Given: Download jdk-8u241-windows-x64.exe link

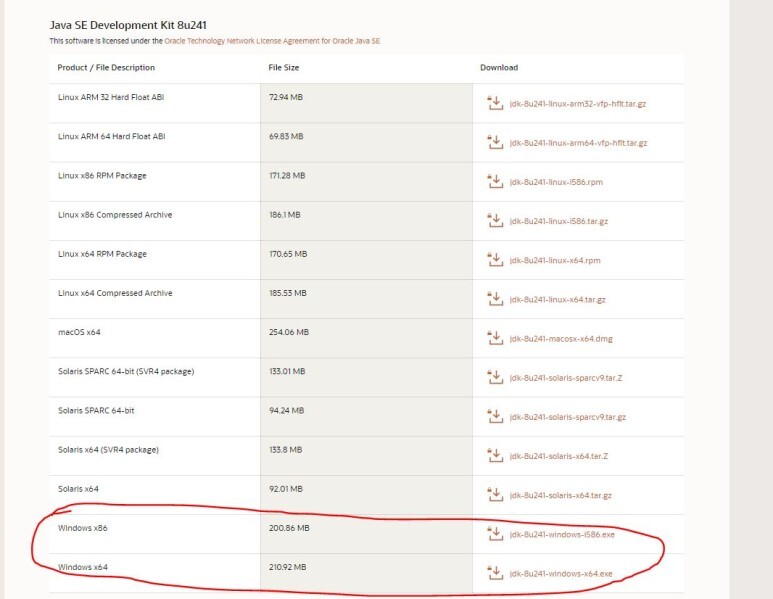Looking at the screenshot, I should (x=561, y=574).
